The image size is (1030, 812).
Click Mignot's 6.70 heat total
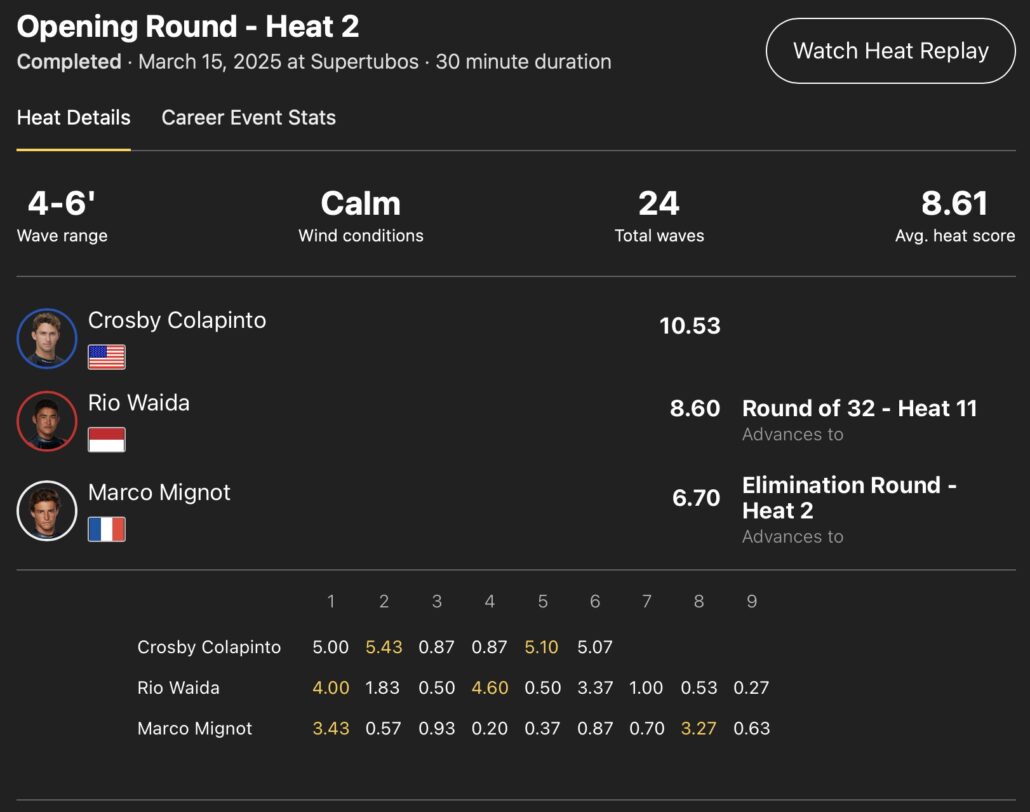696,498
